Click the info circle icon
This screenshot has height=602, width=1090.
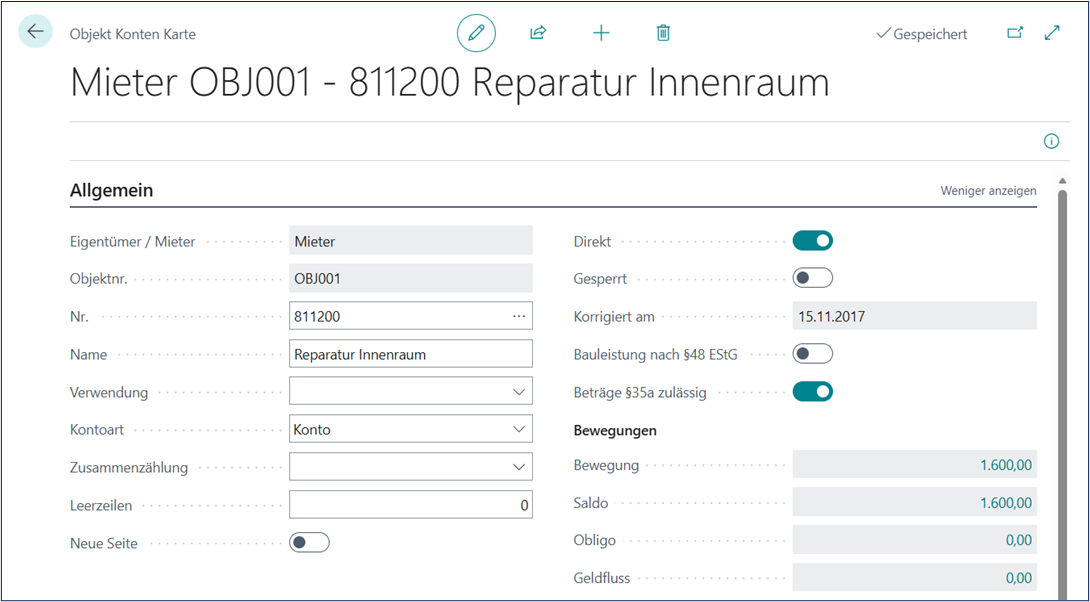[1051, 141]
